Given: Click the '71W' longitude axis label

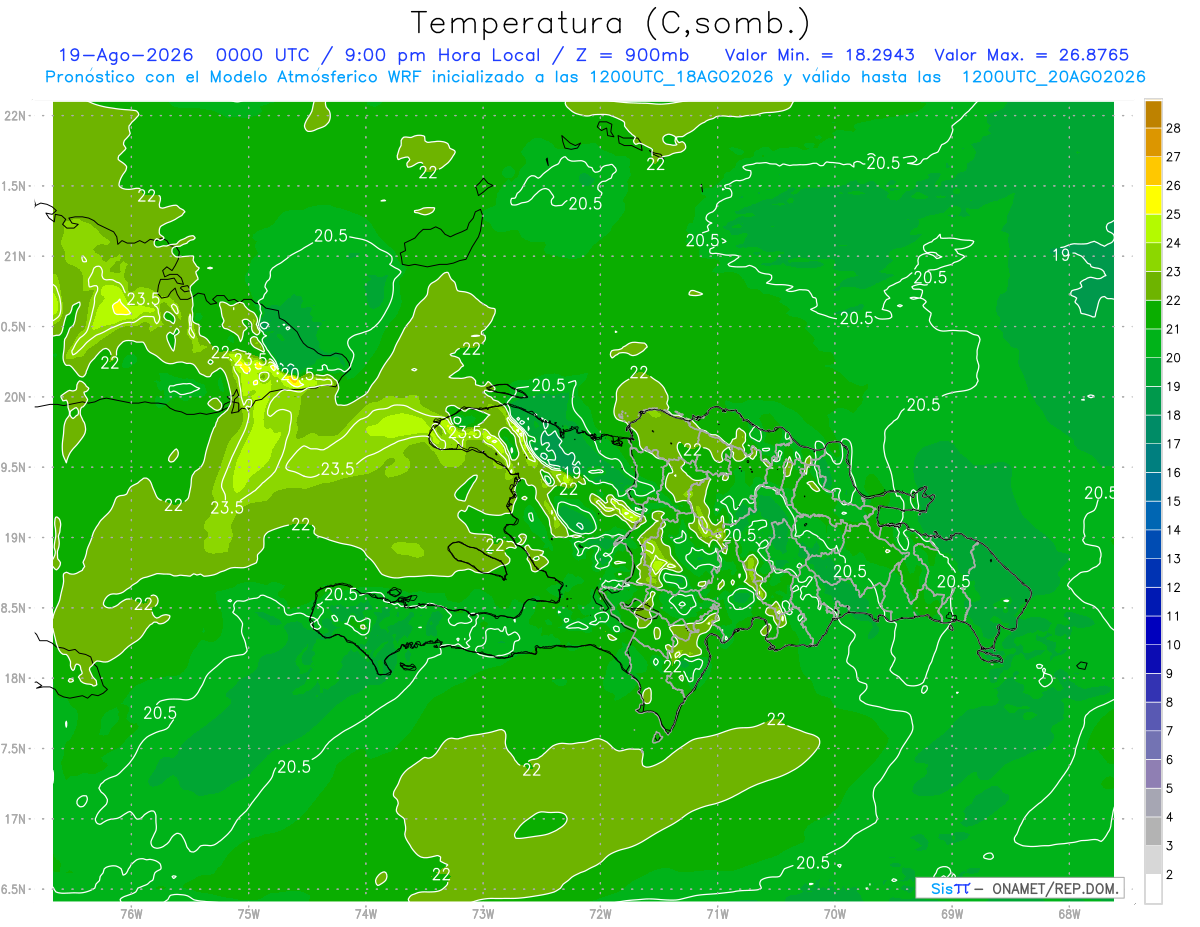Looking at the screenshot, I should click(x=717, y=914).
